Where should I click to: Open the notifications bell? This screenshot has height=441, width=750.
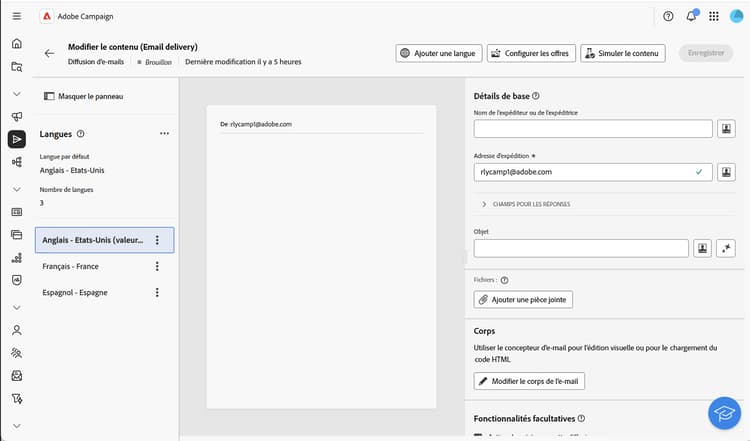[691, 16]
